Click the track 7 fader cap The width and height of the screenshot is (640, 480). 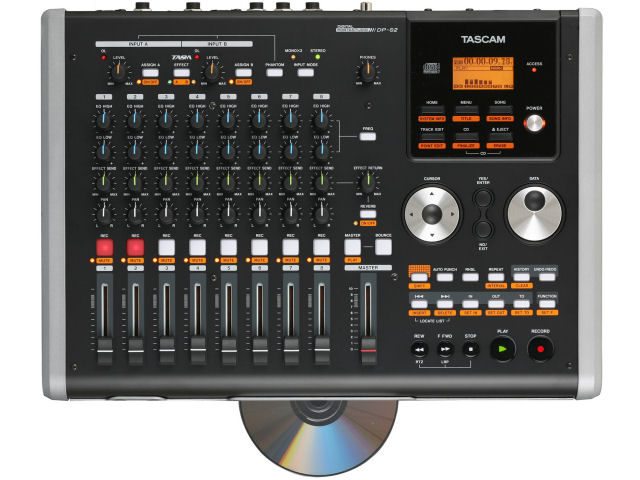point(291,351)
